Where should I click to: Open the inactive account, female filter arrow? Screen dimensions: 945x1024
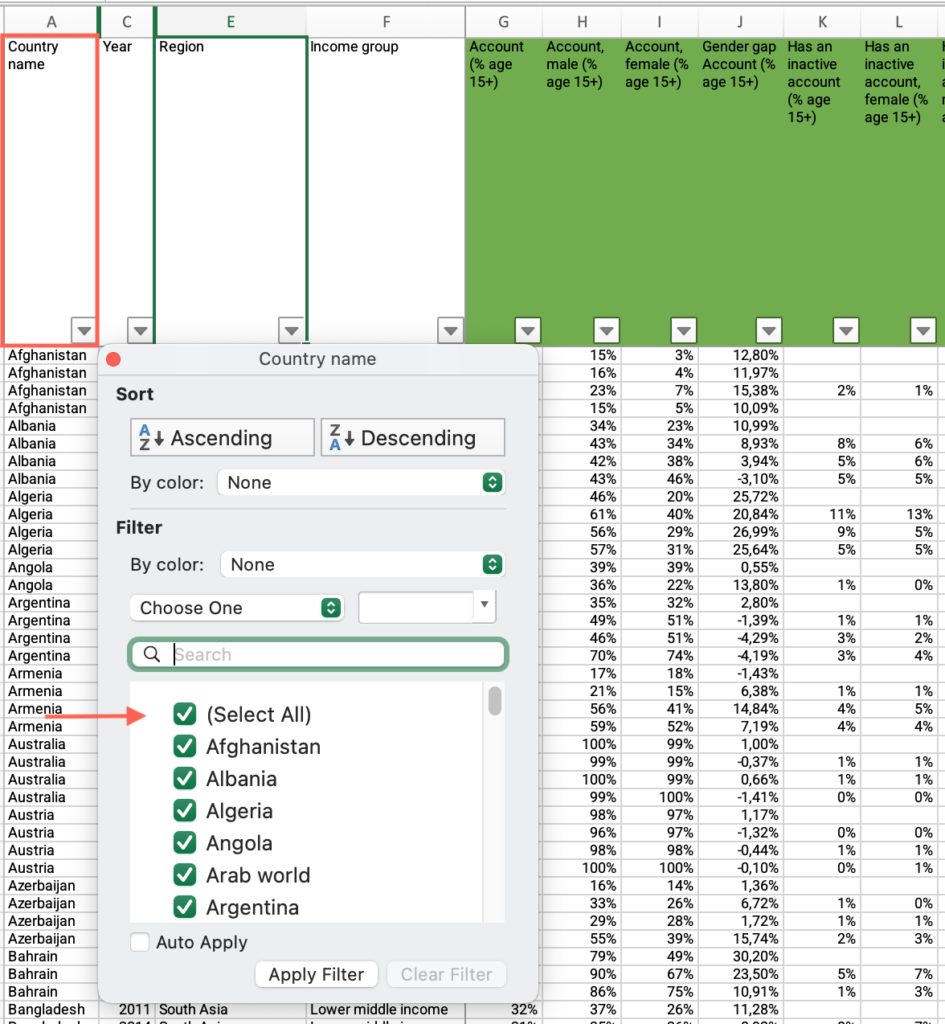point(923,330)
